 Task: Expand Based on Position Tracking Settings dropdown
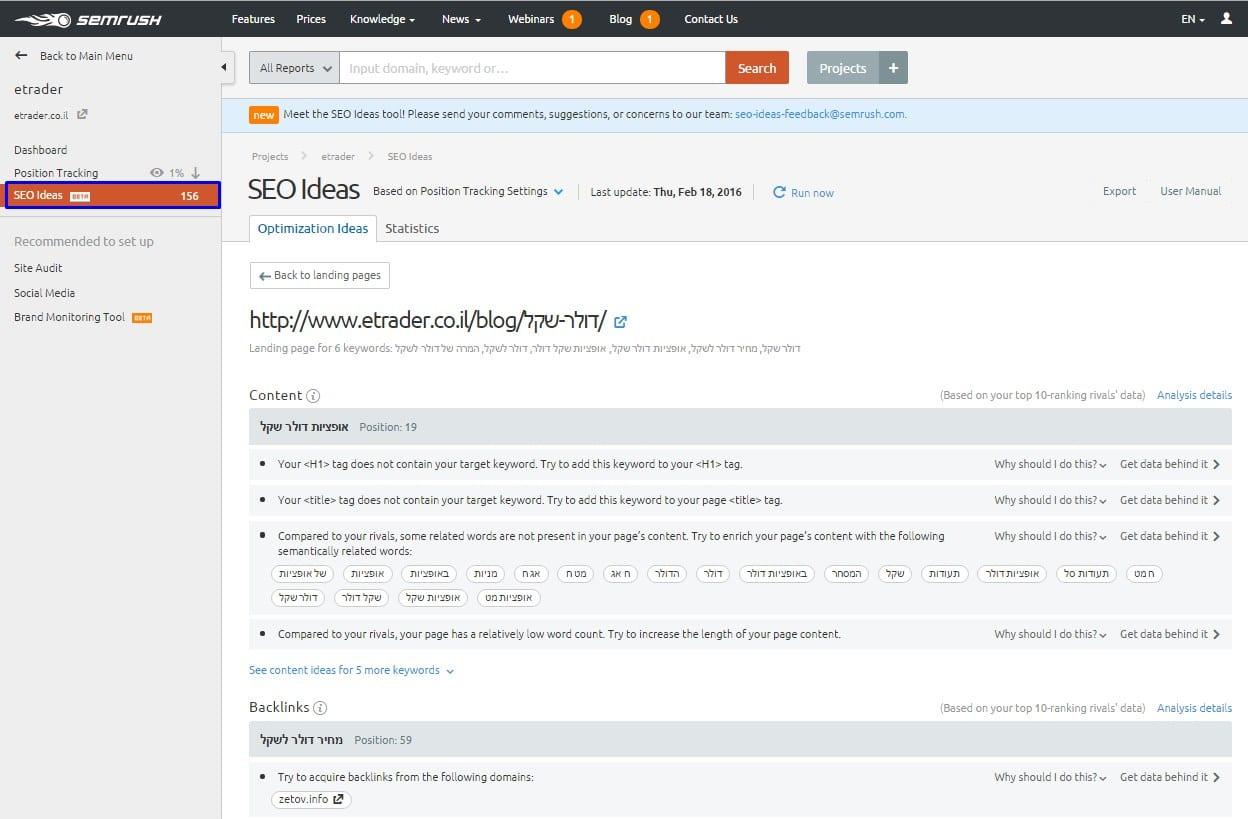click(468, 192)
